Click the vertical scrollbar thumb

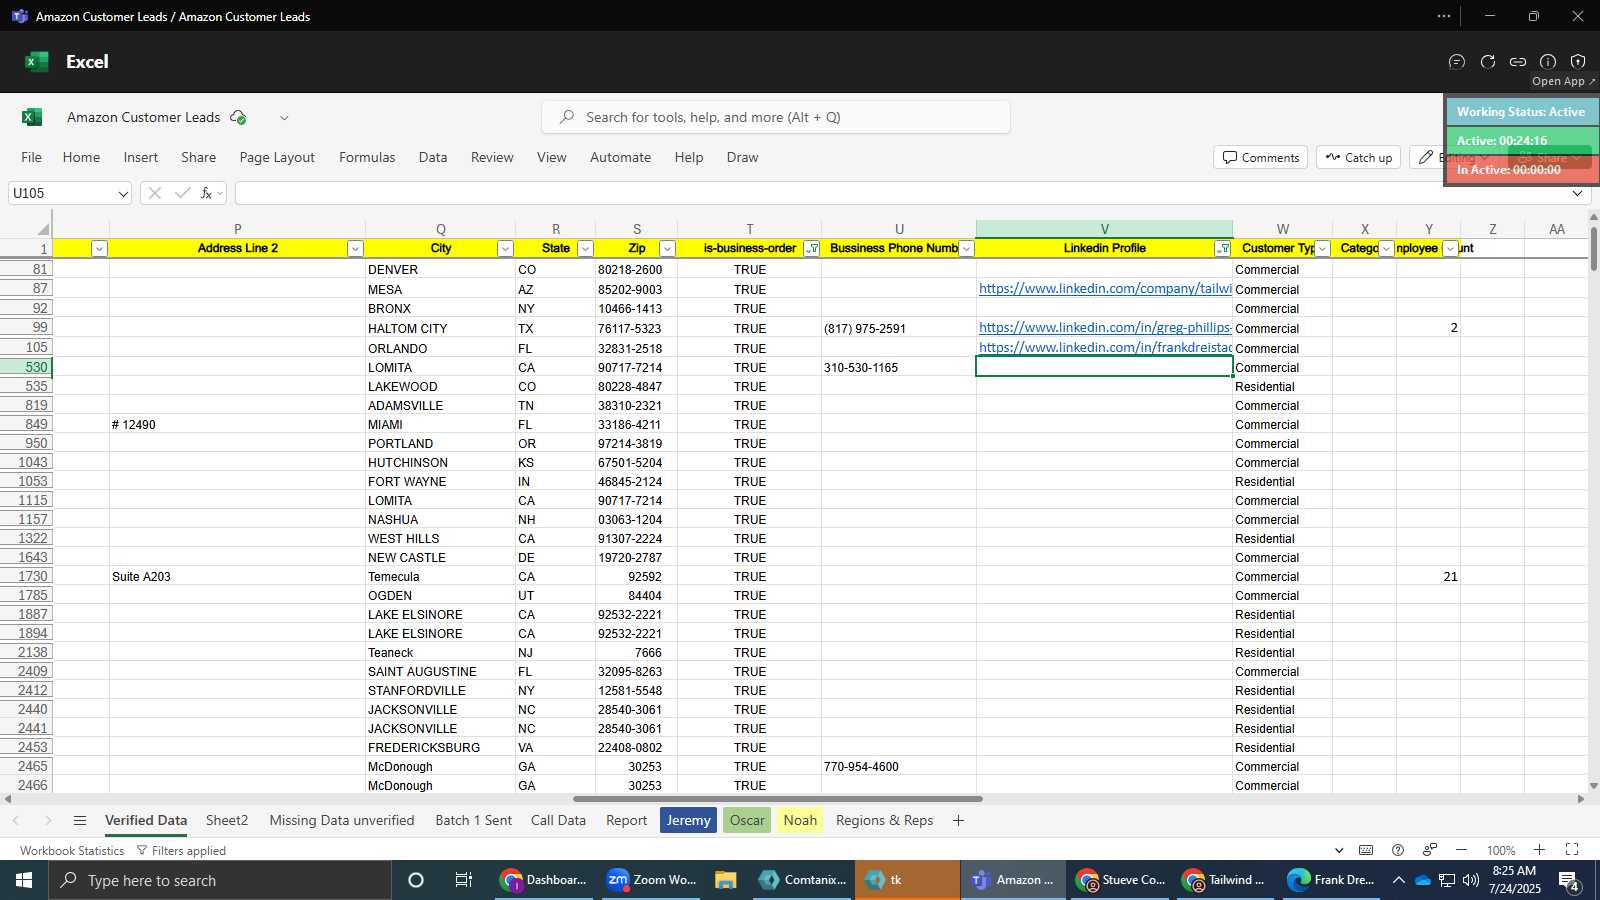coord(1594,247)
